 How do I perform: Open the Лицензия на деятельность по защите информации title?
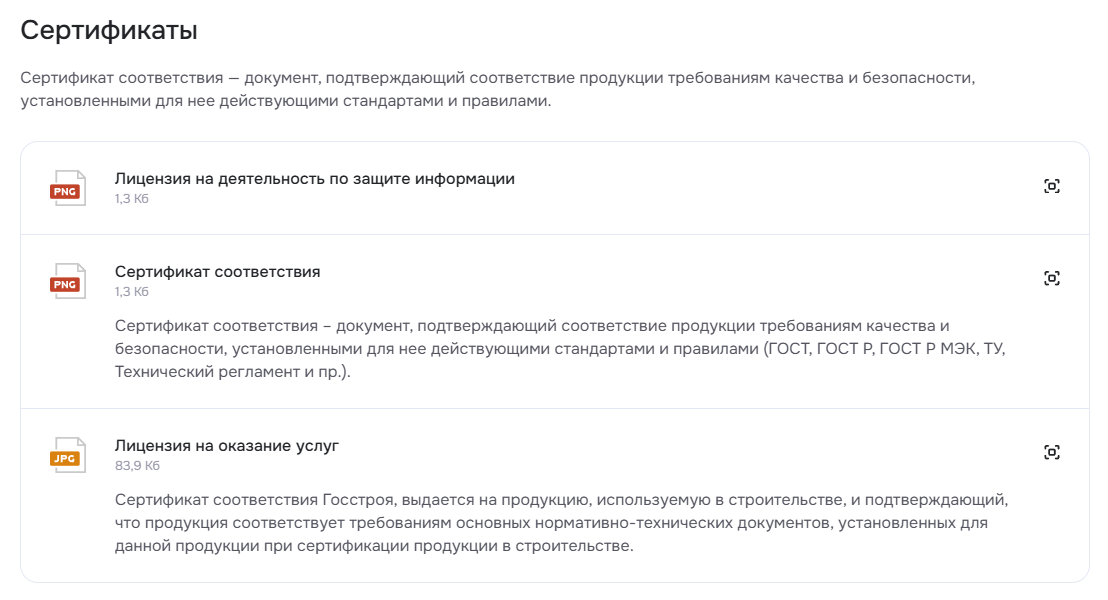tap(314, 179)
